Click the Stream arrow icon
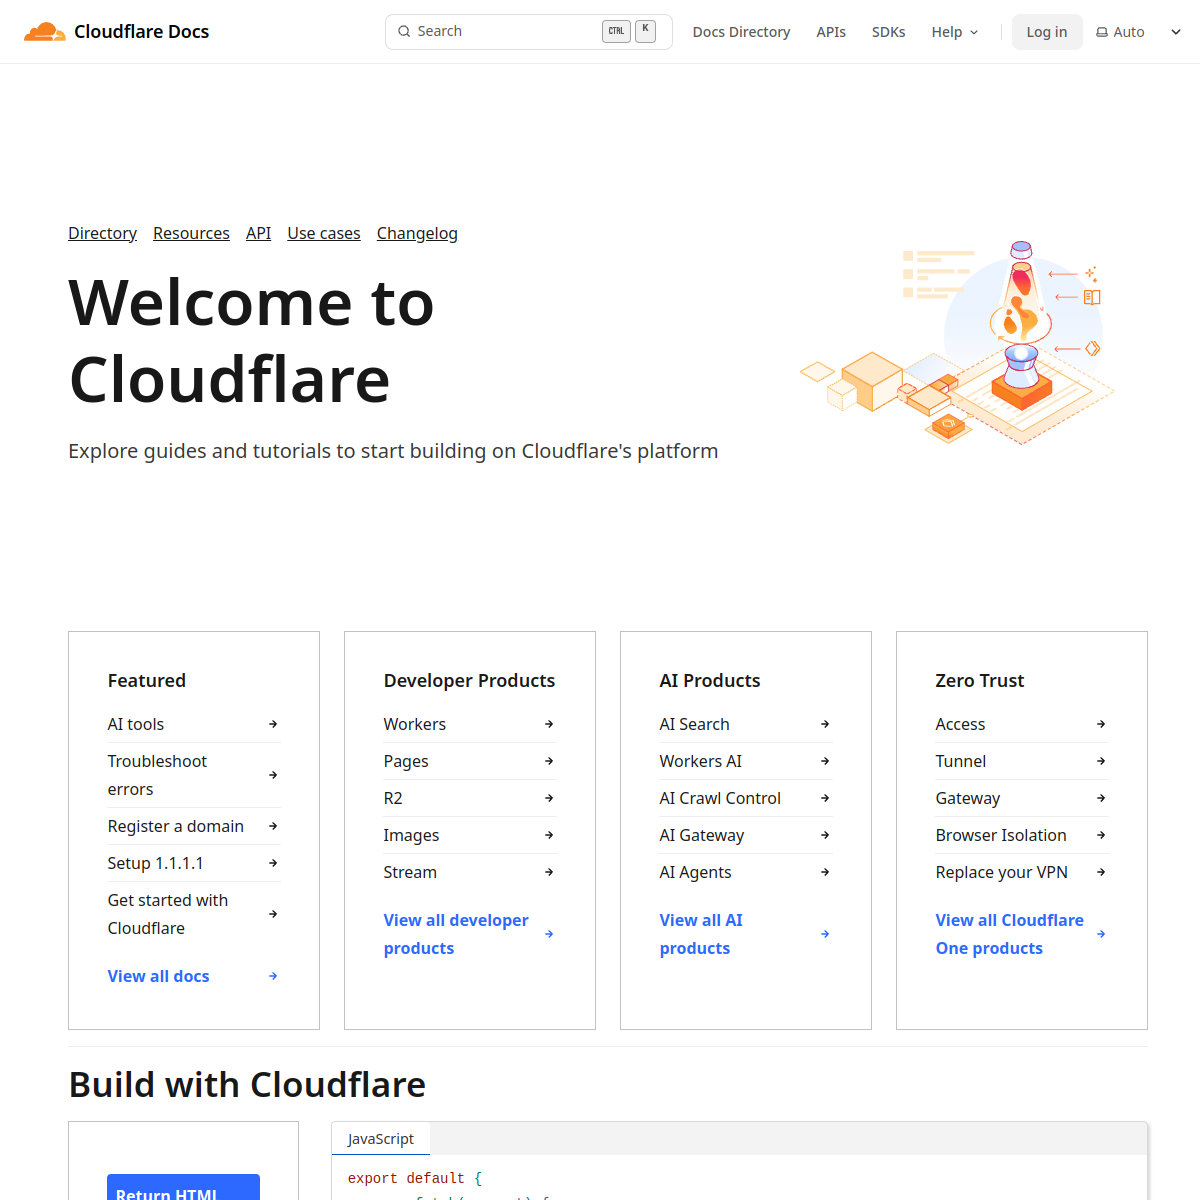Image resolution: width=1200 pixels, height=1200 pixels. 548,871
